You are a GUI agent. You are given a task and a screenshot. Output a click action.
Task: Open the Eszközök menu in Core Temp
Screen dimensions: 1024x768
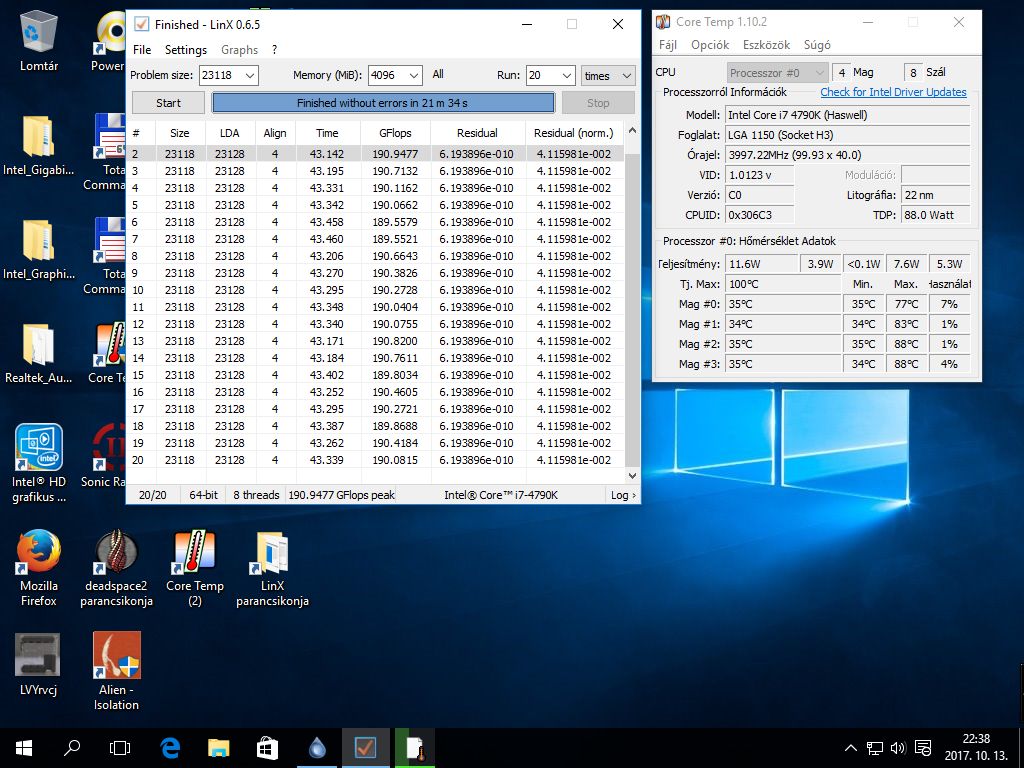(x=766, y=45)
